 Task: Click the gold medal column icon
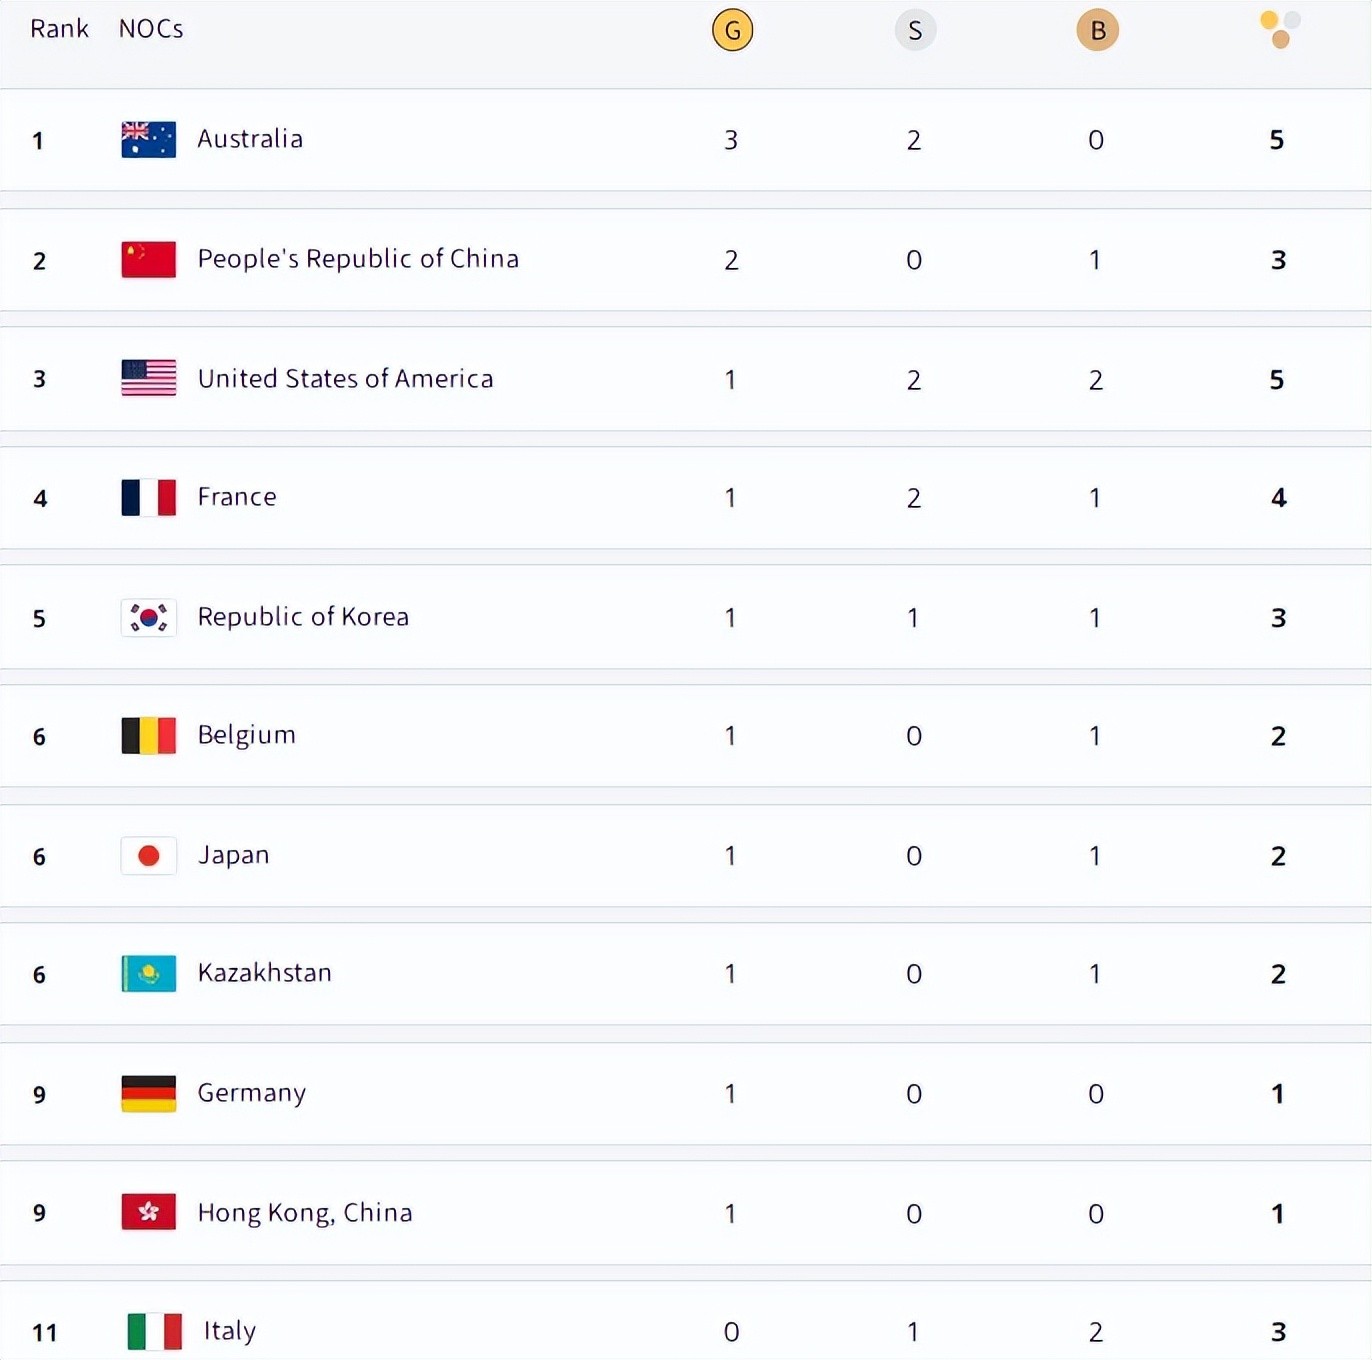[732, 30]
